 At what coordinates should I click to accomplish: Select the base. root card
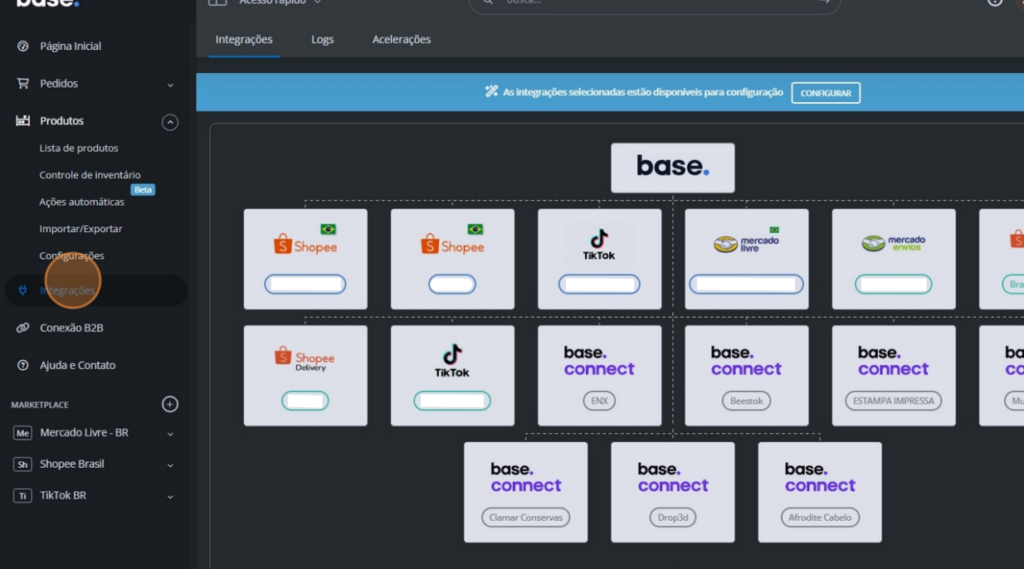(673, 168)
